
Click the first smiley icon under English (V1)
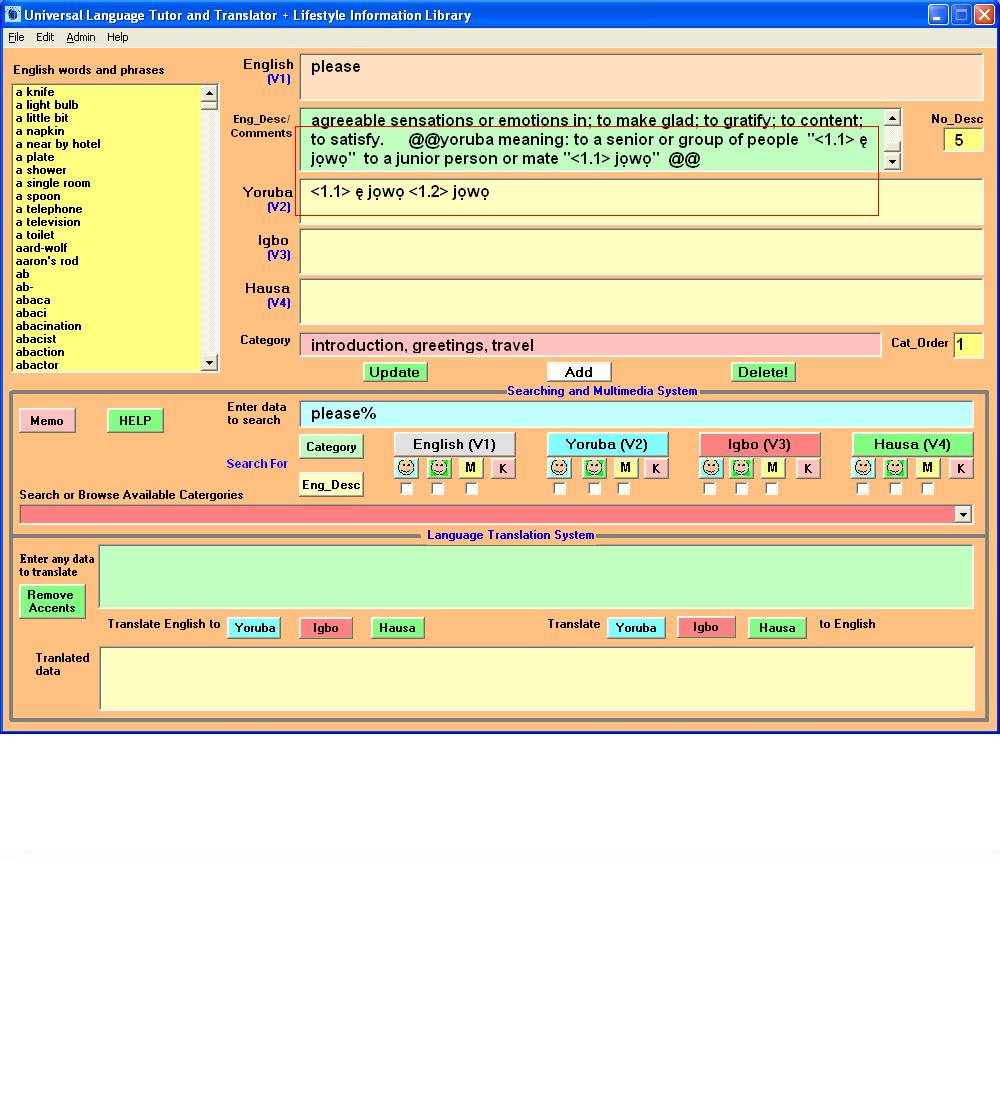tap(405, 468)
